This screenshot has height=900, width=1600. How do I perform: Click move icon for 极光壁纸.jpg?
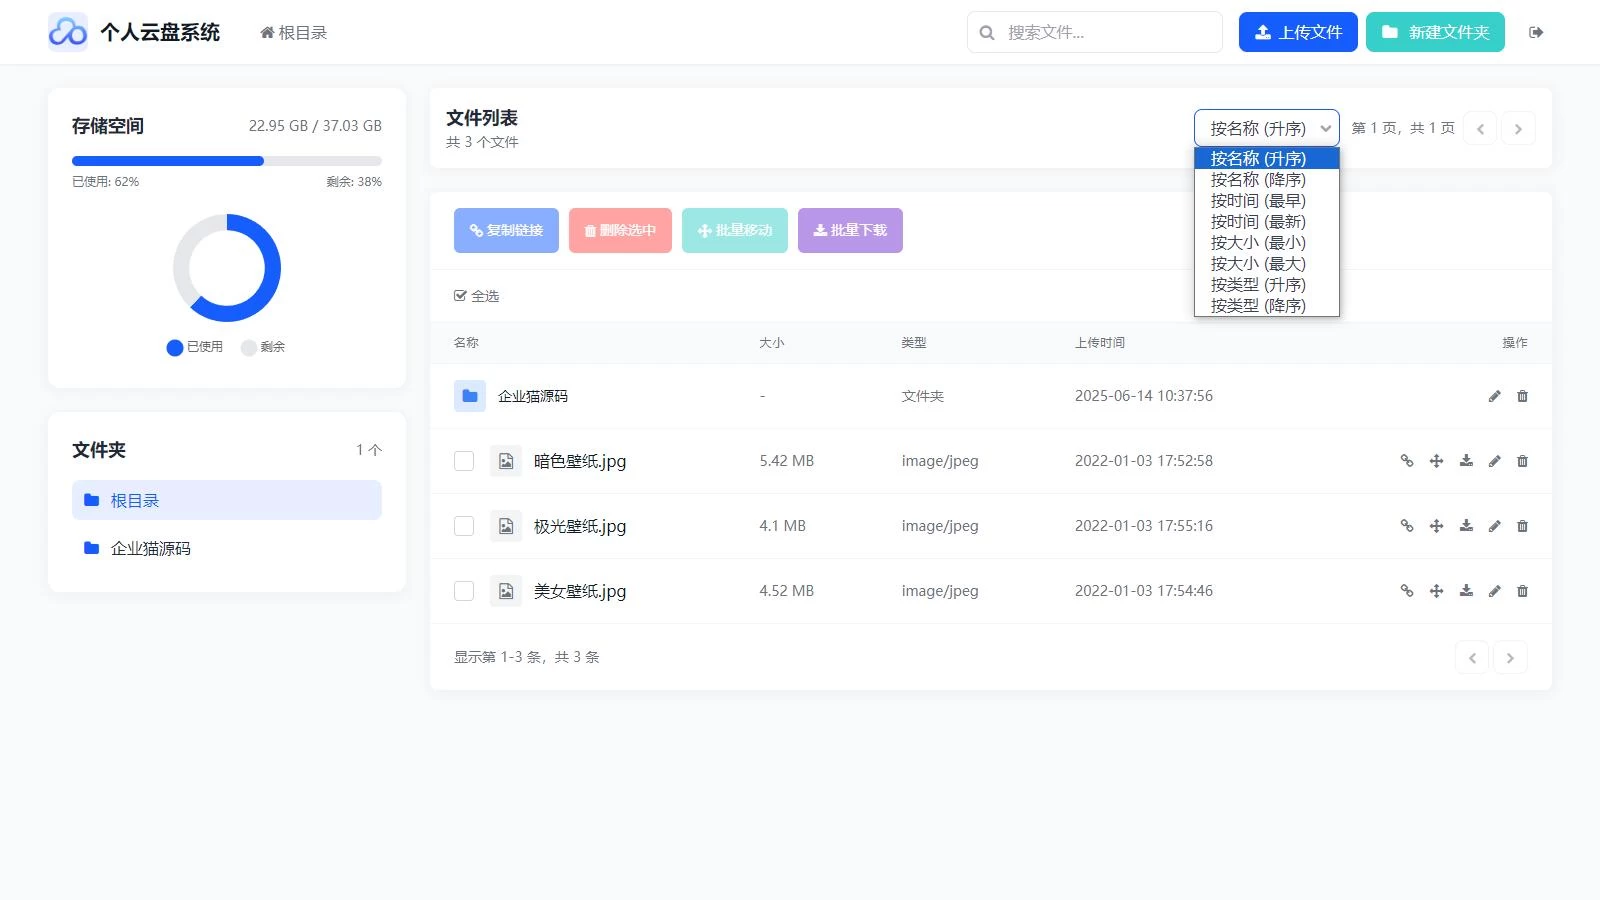[x=1436, y=526]
